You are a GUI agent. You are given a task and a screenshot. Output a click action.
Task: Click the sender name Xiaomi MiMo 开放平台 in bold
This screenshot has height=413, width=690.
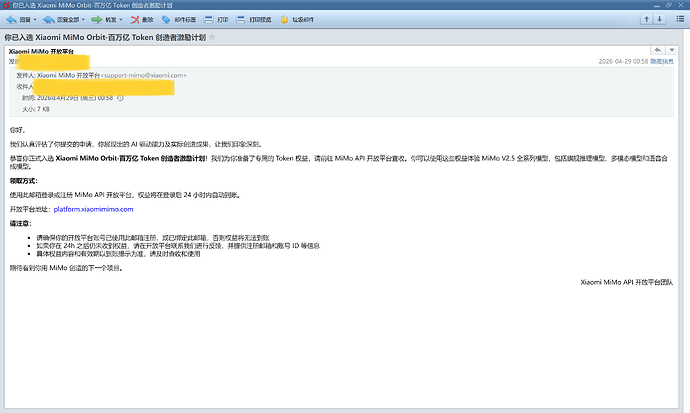click(x=41, y=51)
